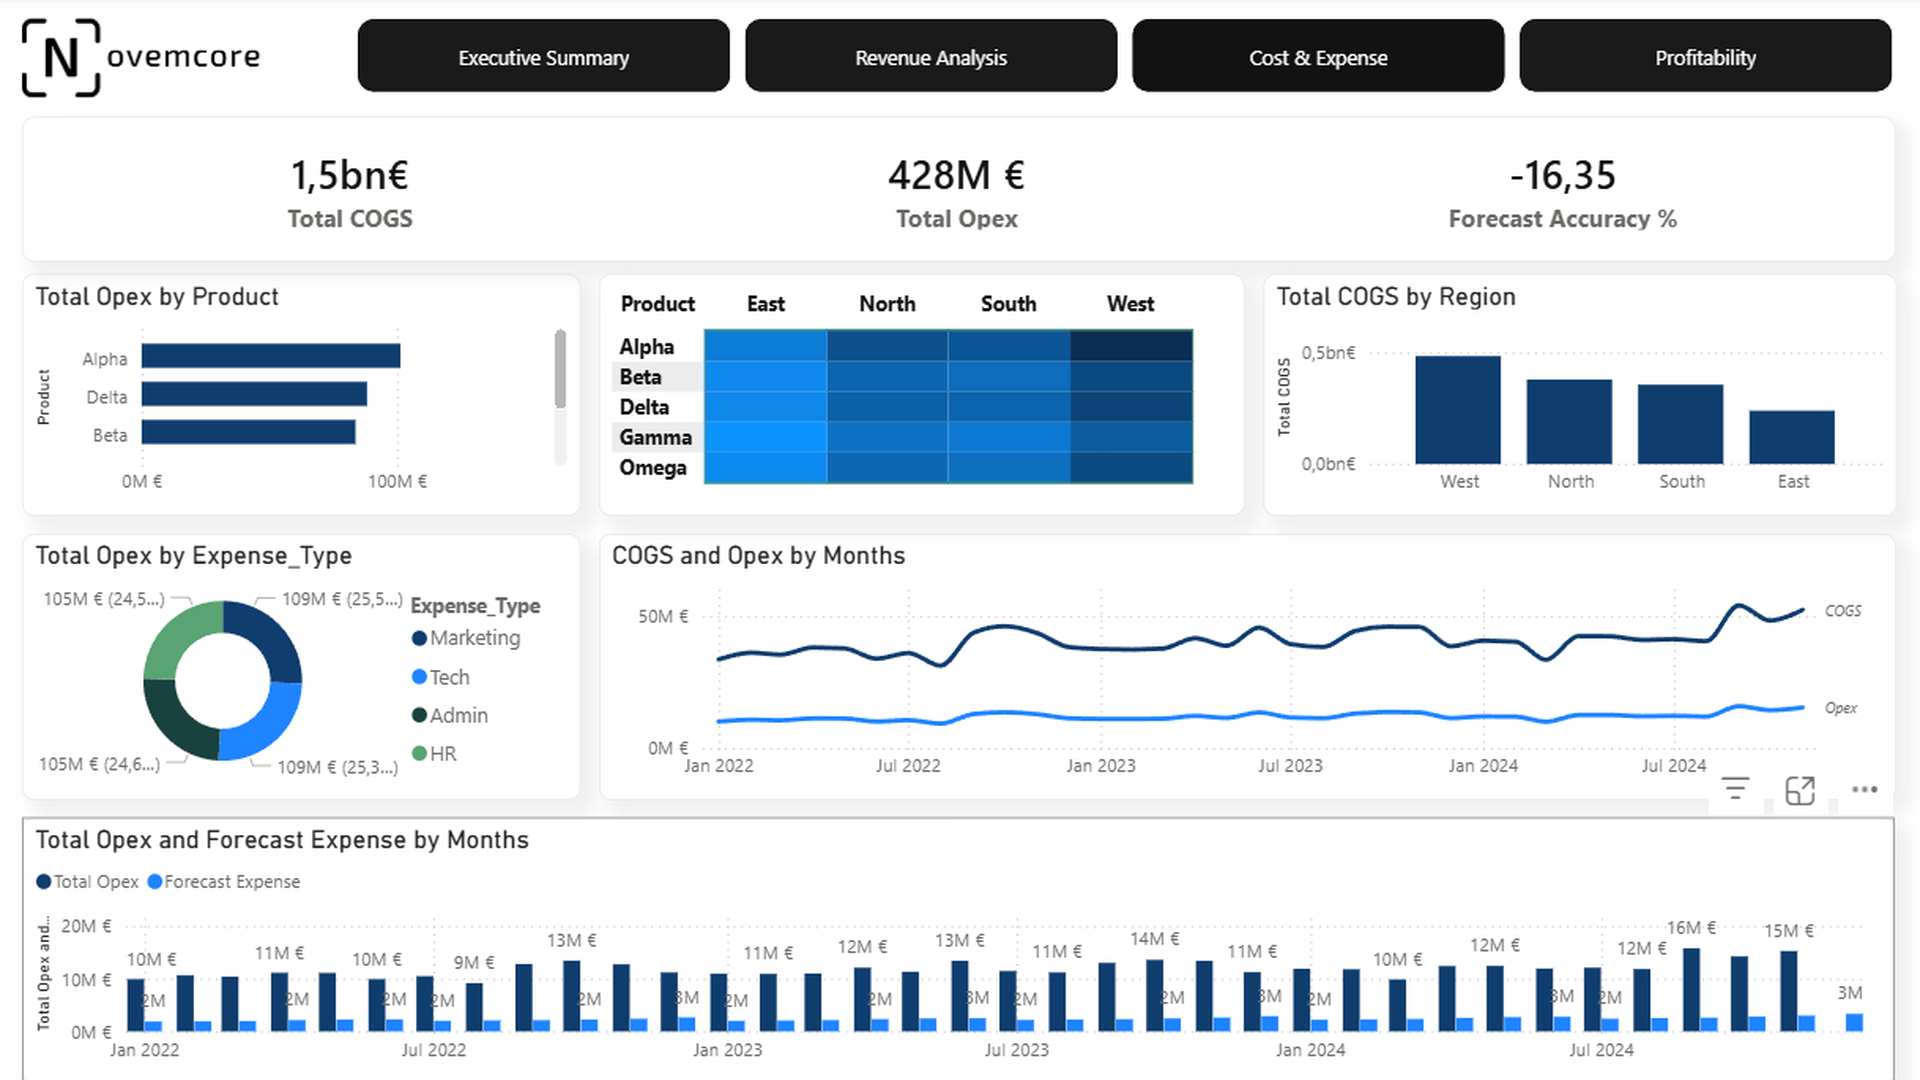Select the West column in COGS chart
The width and height of the screenshot is (1920, 1080).
1458,410
